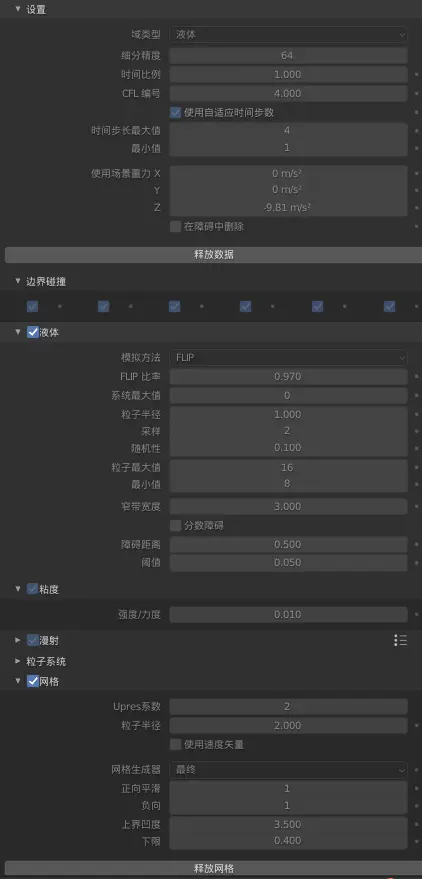Screen dimensions: 422x879
Task: Click the 释放网格 button
Action: [x=214, y=869]
